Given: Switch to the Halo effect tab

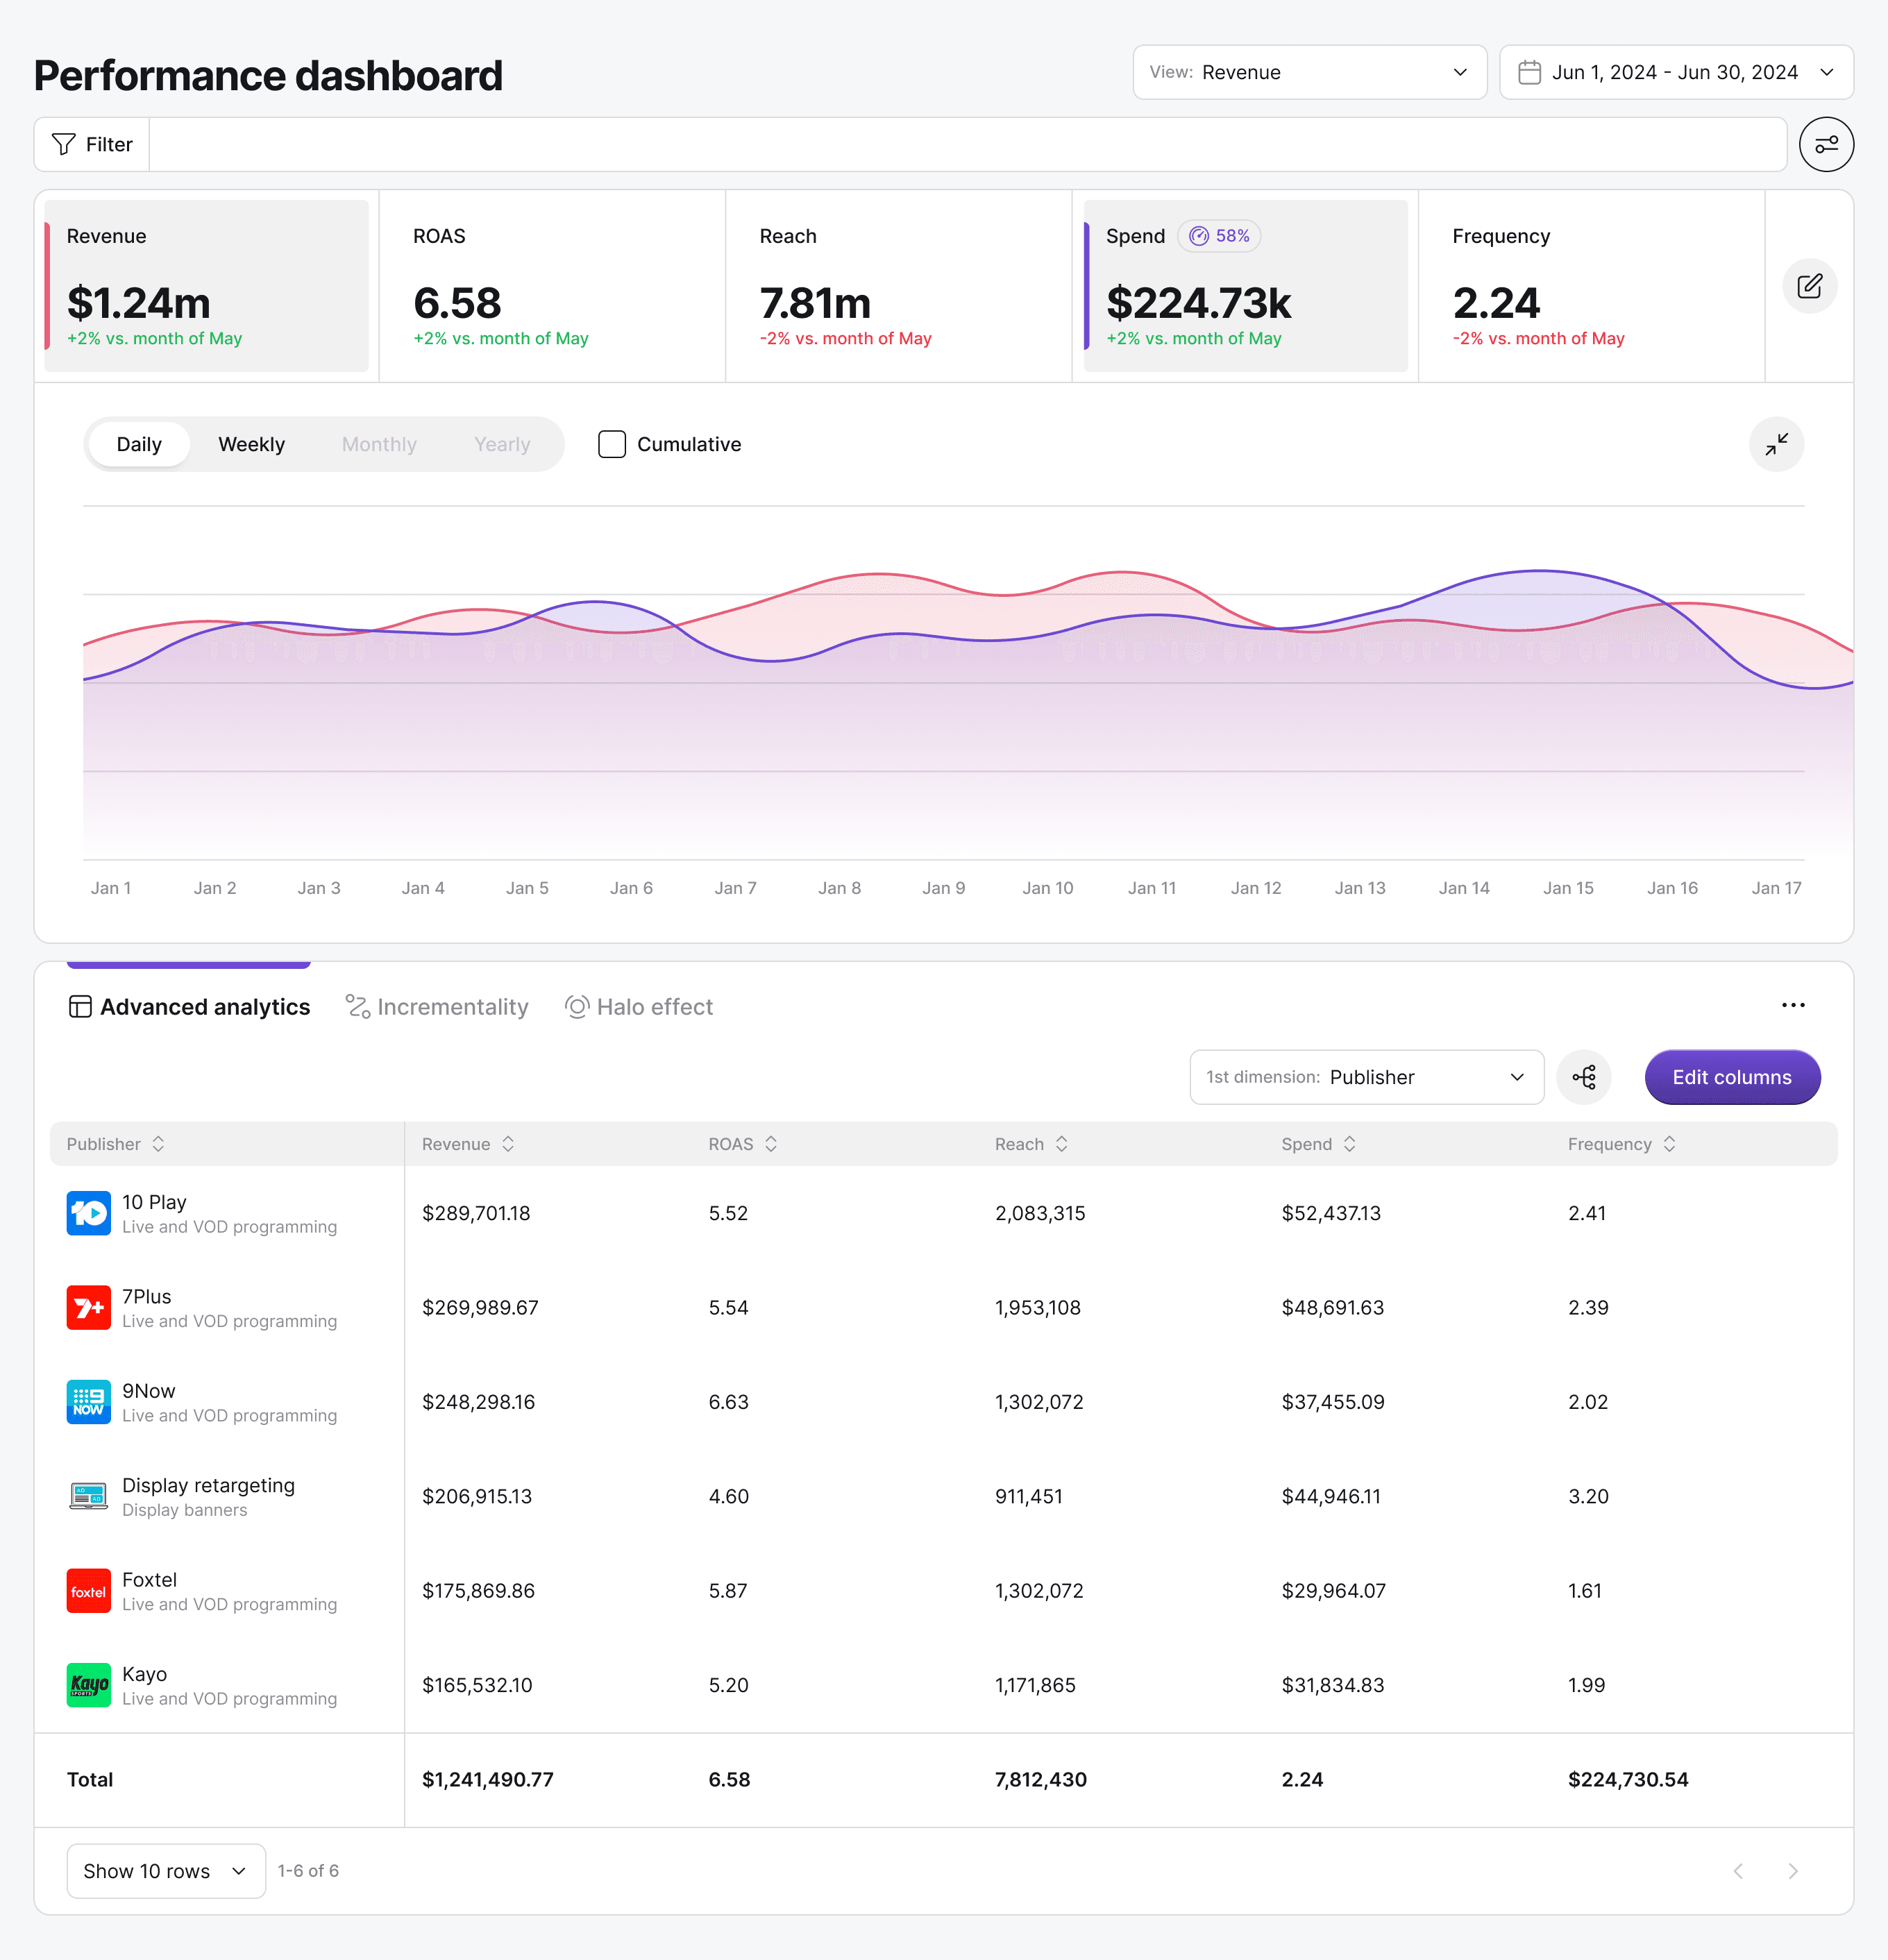Looking at the screenshot, I should [639, 1007].
